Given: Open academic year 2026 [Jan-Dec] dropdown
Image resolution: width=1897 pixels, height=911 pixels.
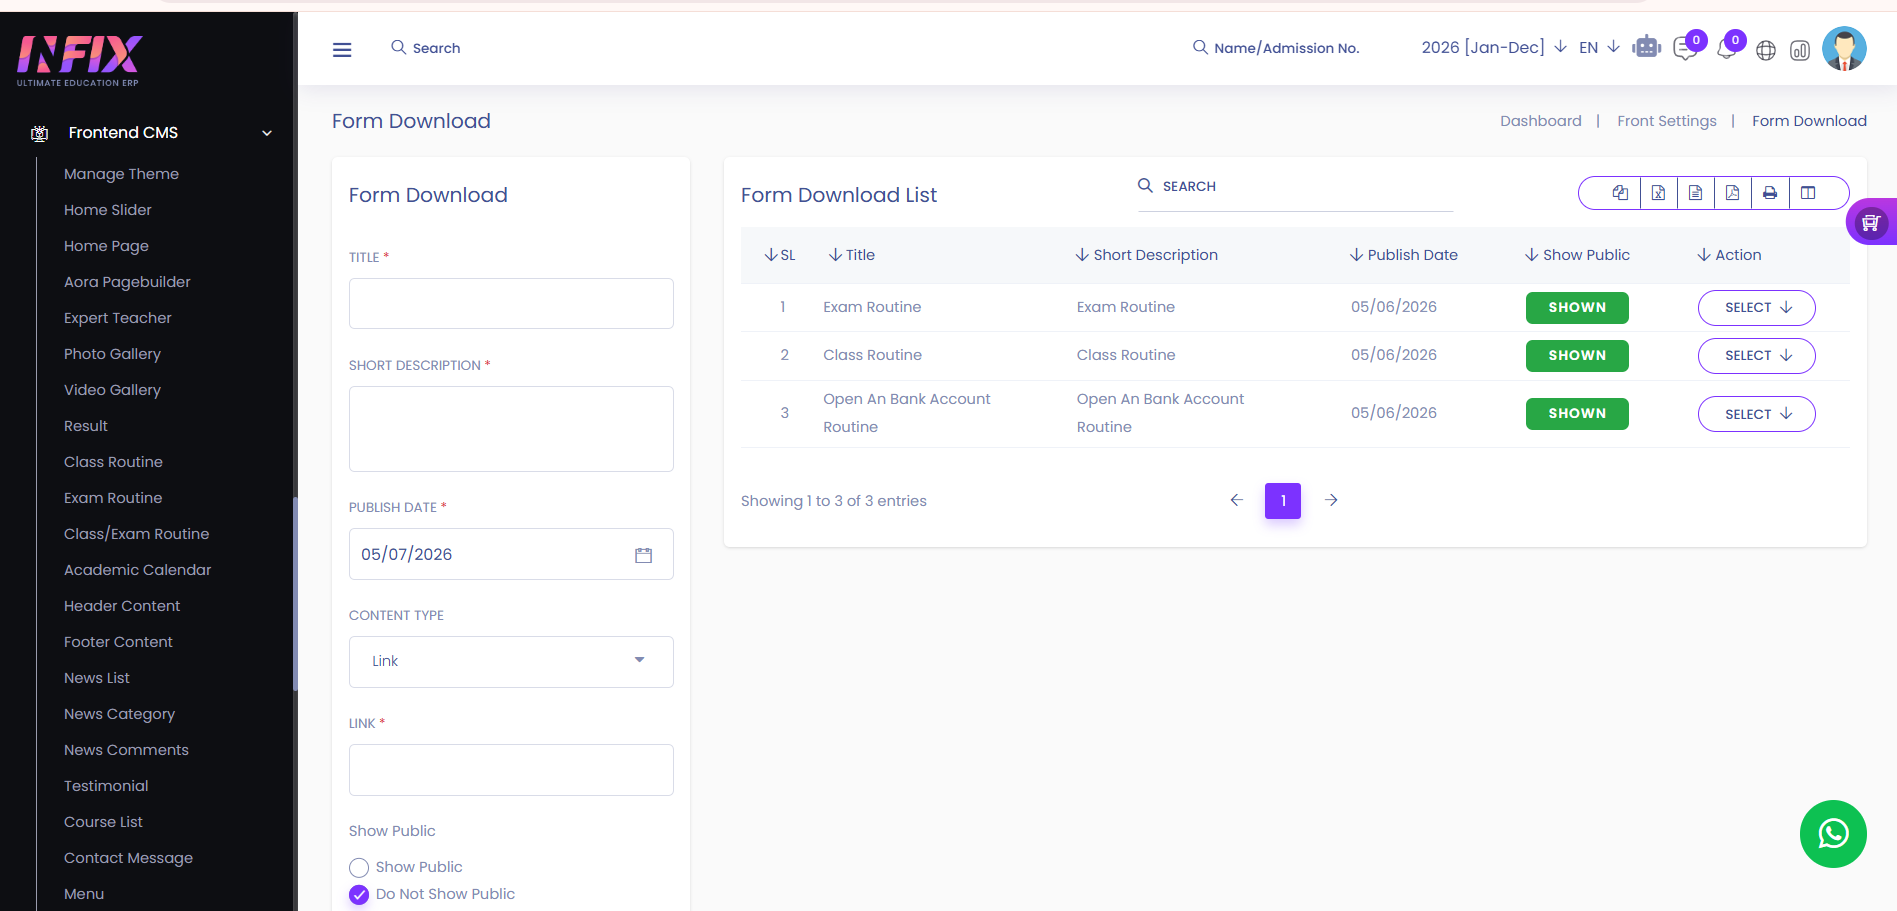Looking at the screenshot, I should coord(1494,47).
